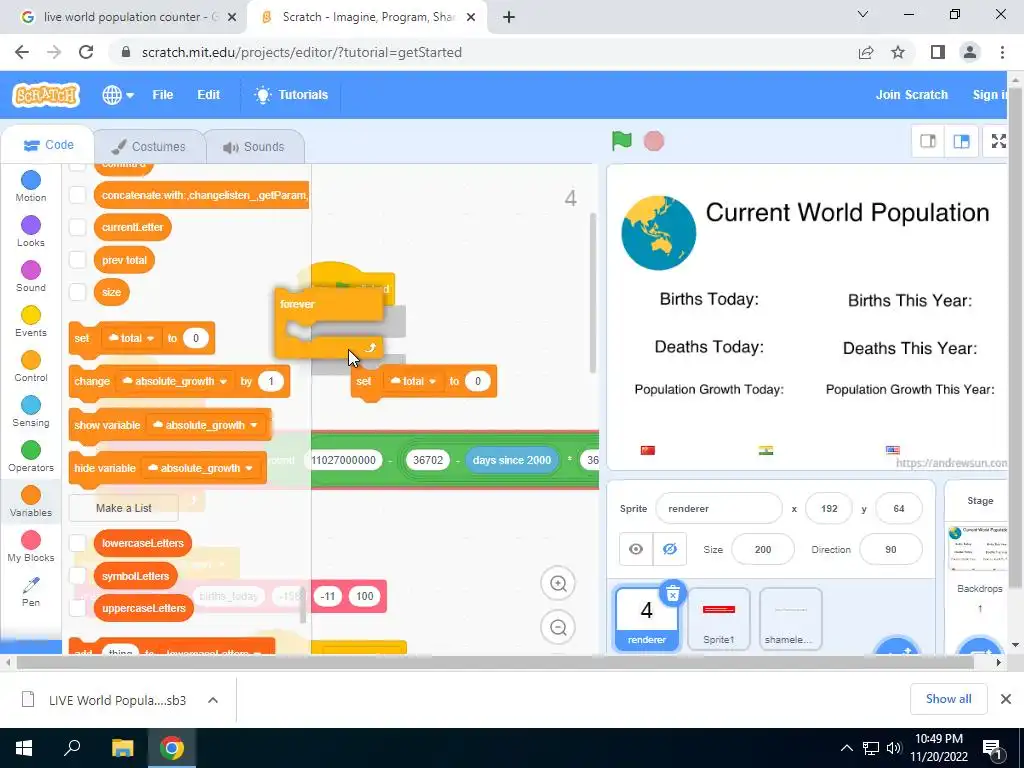Image resolution: width=1024 pixels, height=768 pixels.
Task: Click the sprite Size field
Action: [x=763, y=549]
